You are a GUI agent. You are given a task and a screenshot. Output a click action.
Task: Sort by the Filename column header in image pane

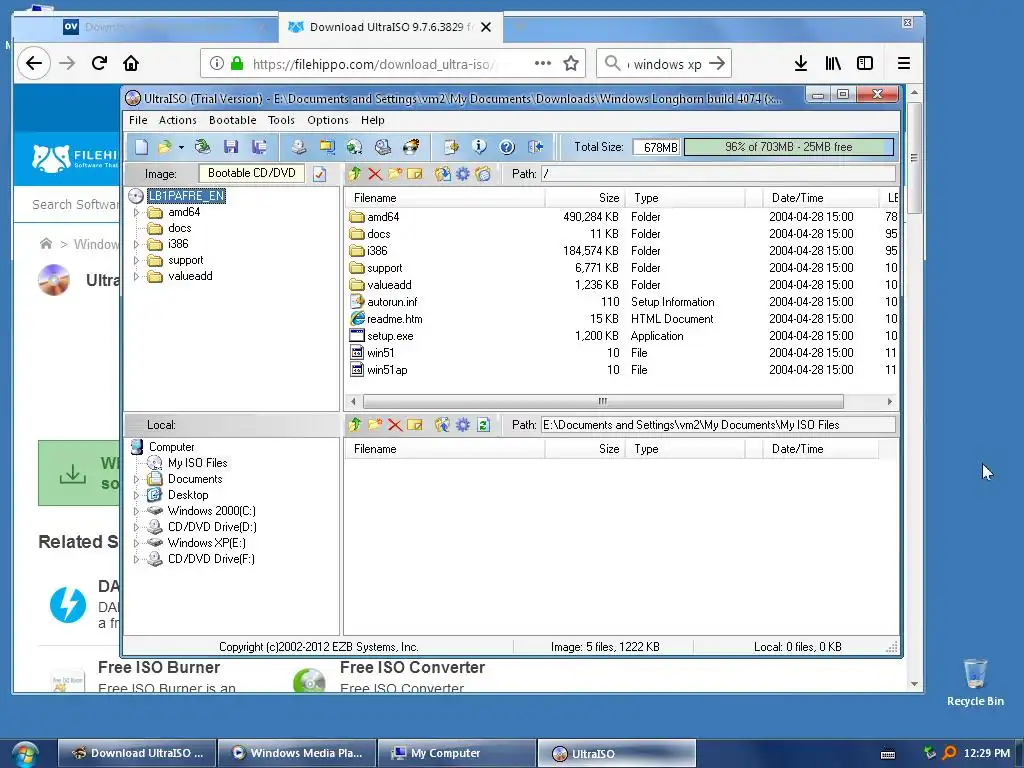tap(445, 198)
